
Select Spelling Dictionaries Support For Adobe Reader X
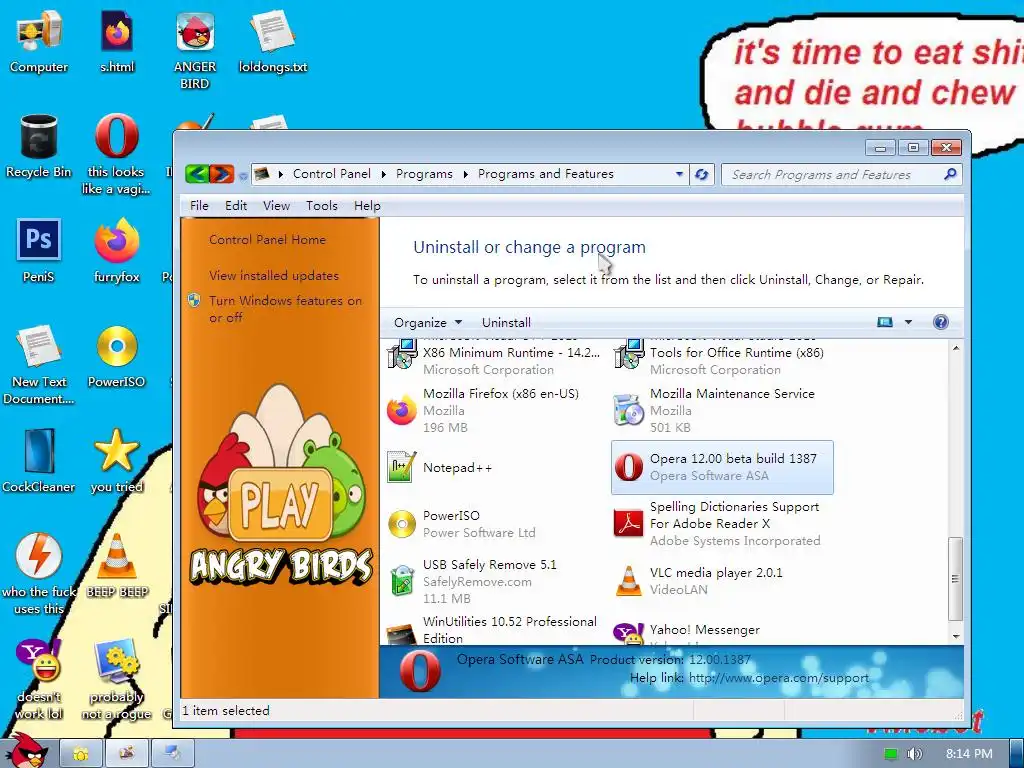coord(722,524)
